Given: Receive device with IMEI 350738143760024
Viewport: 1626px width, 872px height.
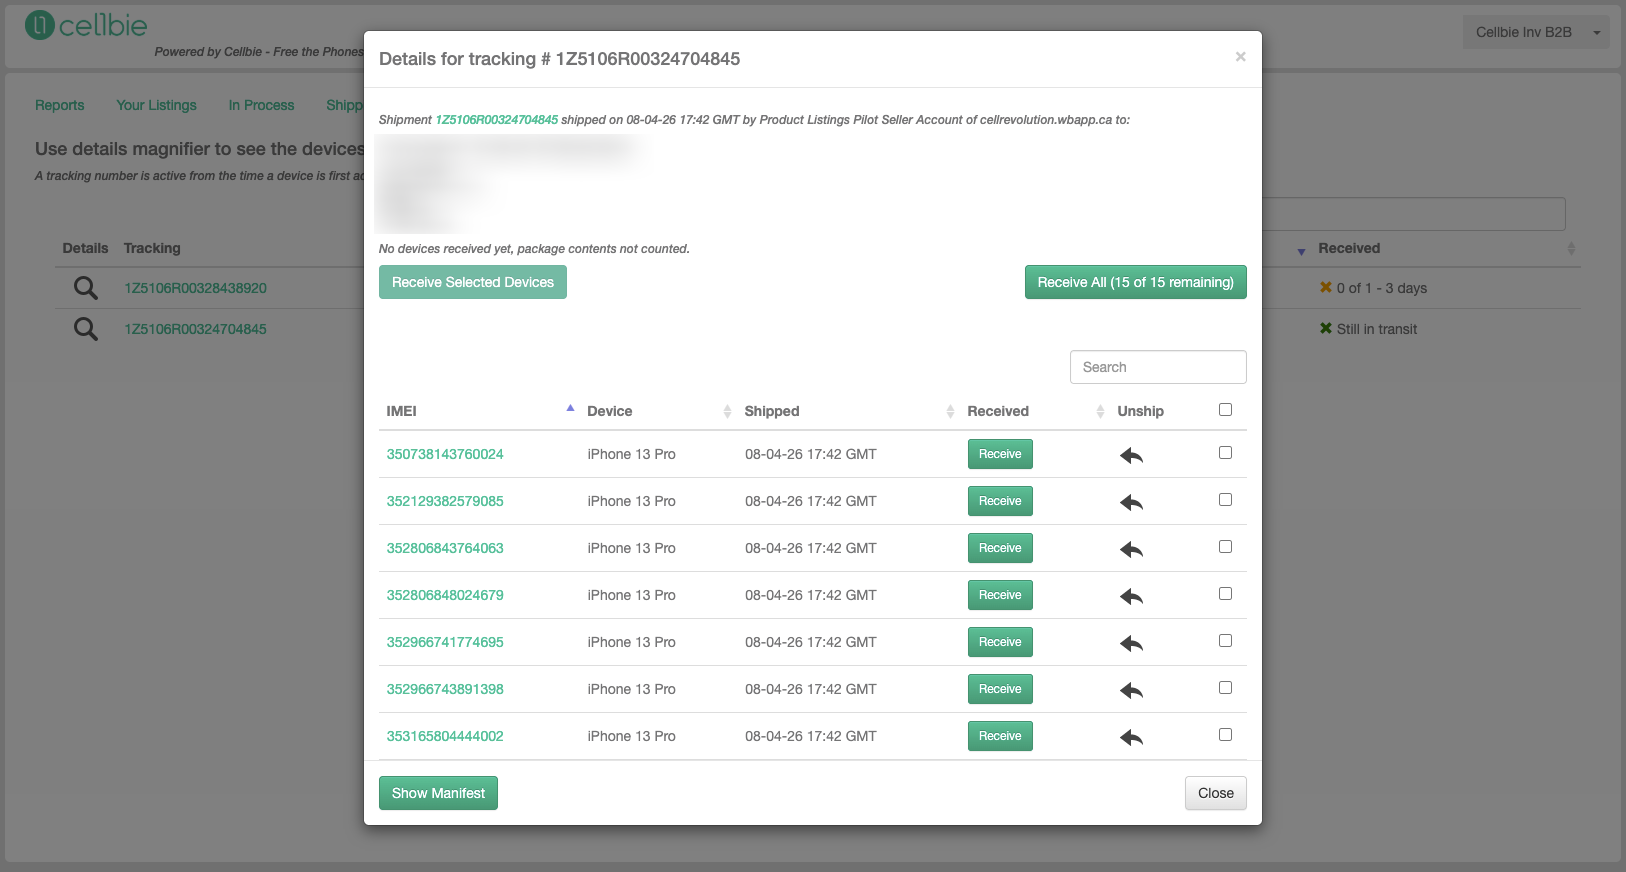Looking at the screenshot, I should pyautogui.click(x=1000, y=454).
